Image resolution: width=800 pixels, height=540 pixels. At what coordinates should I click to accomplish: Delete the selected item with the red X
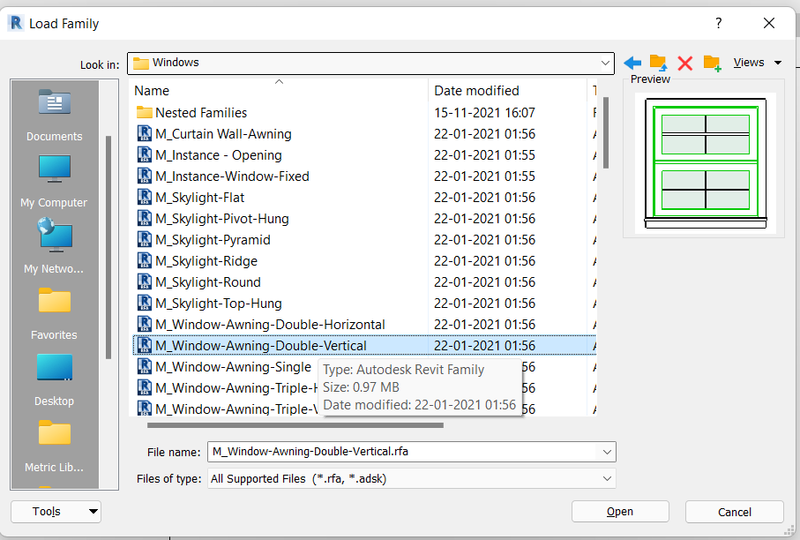(x=685, y=63)
